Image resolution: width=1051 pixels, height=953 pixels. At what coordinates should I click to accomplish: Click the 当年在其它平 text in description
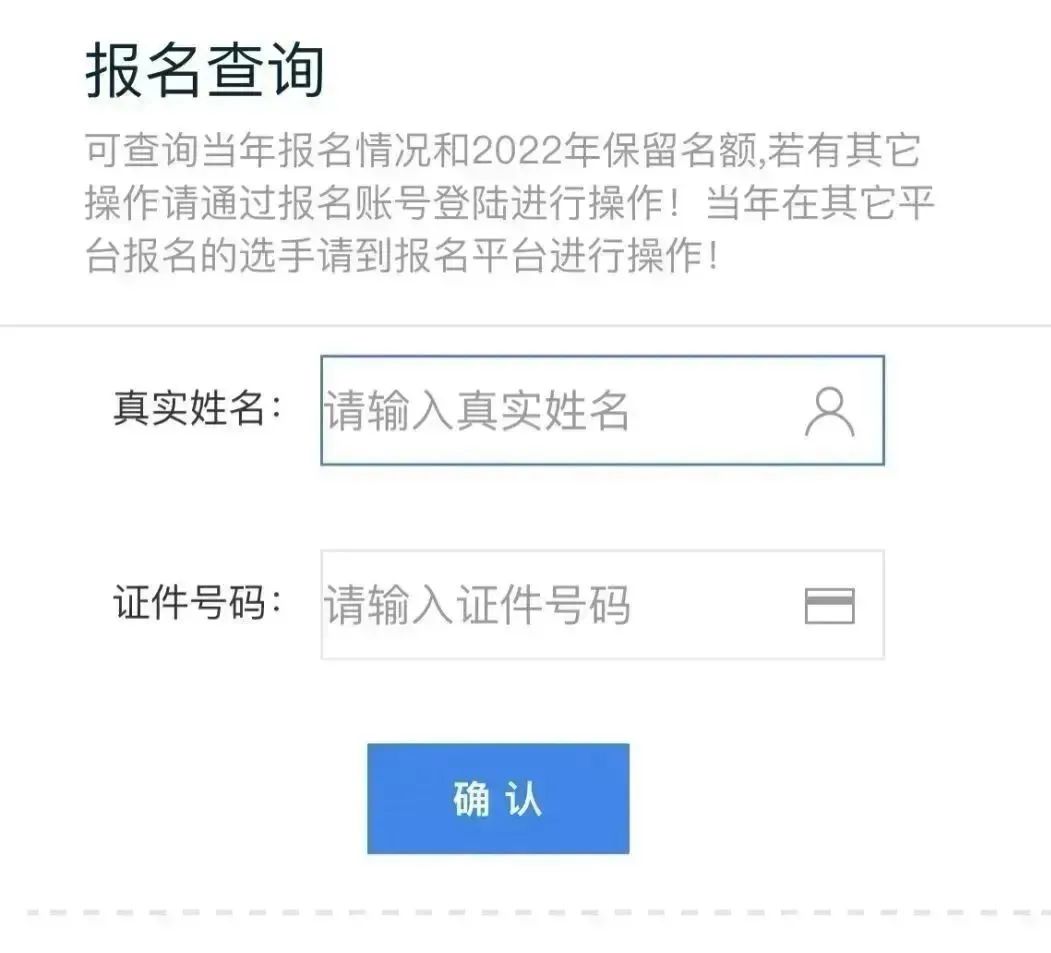[820, 202]
